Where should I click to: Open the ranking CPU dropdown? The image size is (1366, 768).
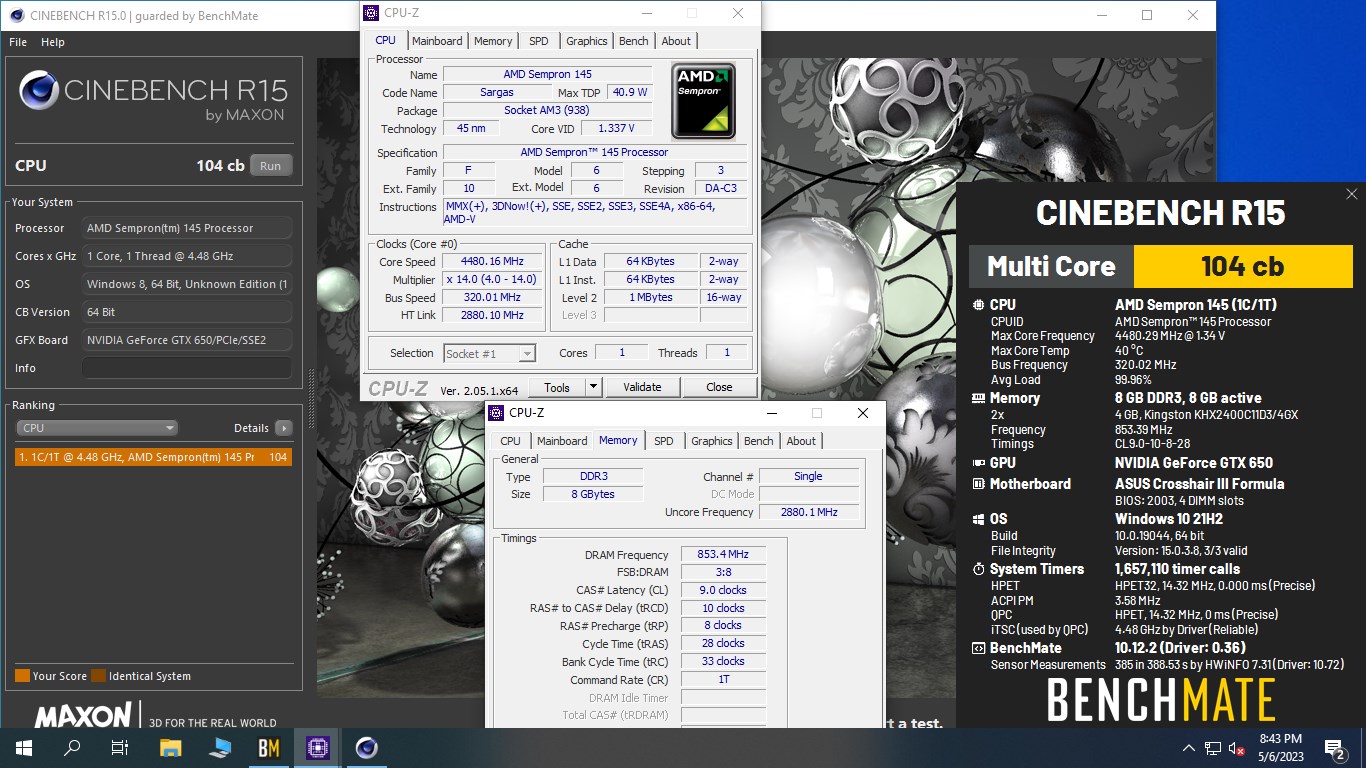click(97, 428)
